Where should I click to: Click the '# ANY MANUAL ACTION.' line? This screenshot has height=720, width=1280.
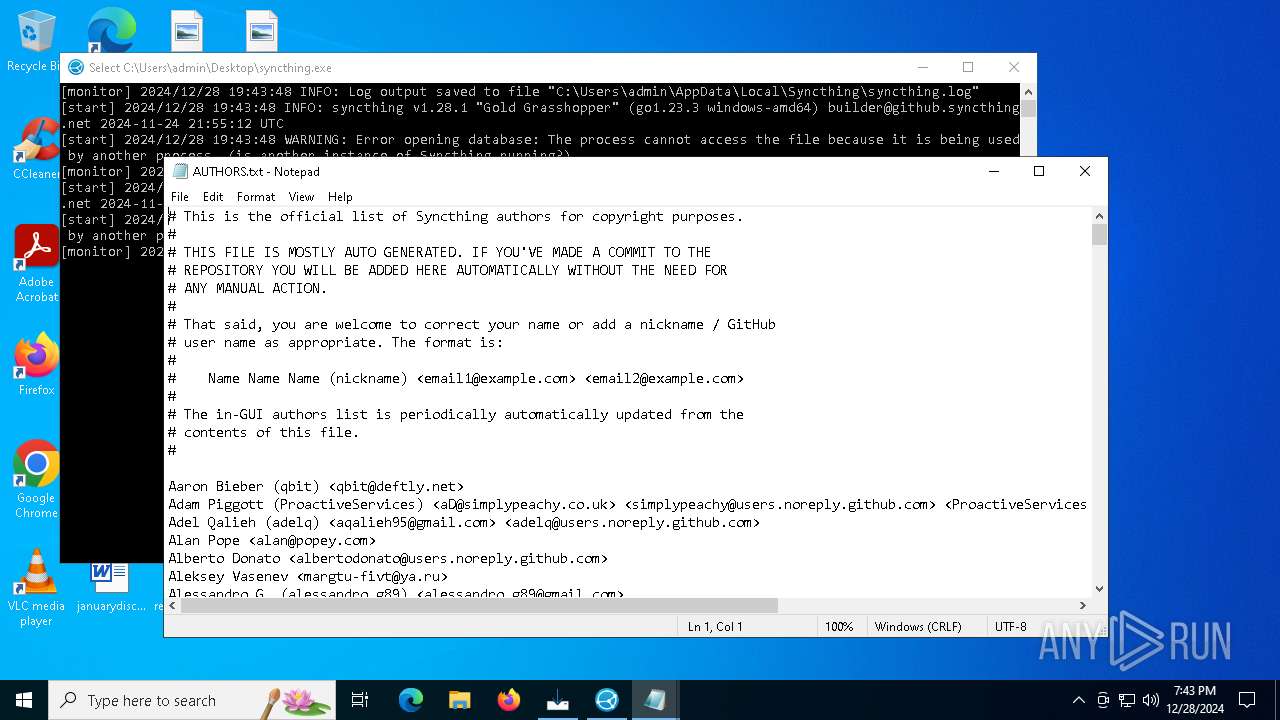pos(248,288)
